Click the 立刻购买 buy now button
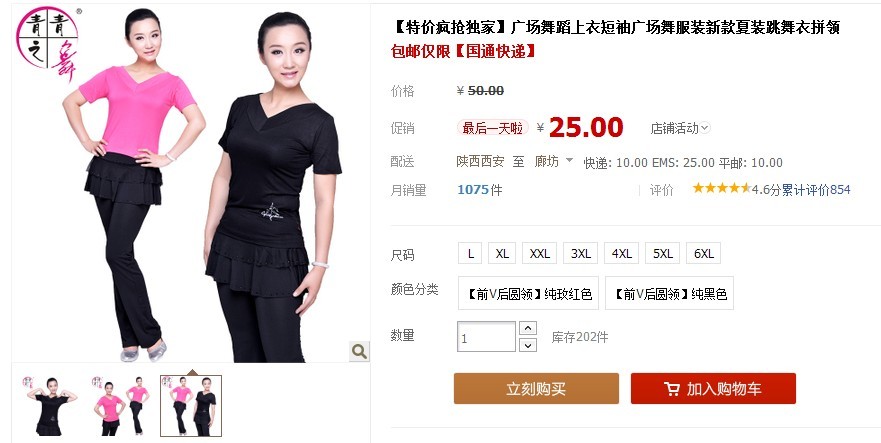Viewport: 881px width, 443px height. click(536, 388)
